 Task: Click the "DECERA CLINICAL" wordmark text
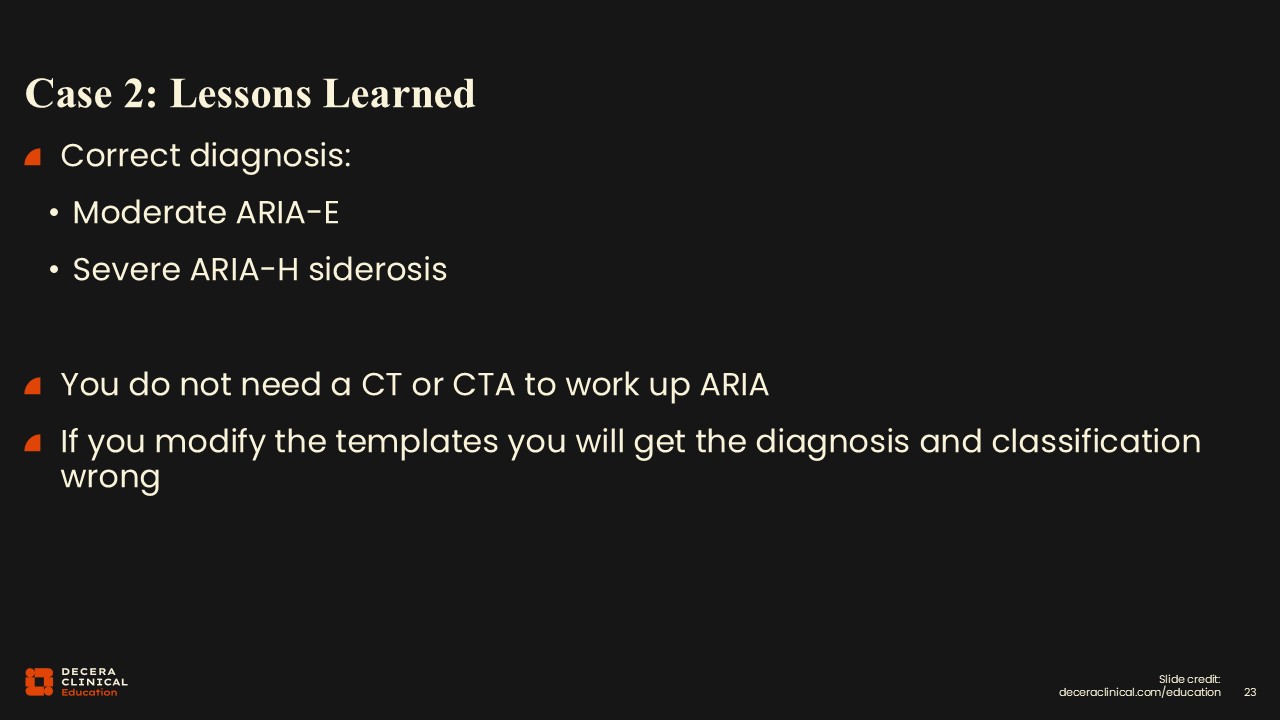[94, 677]
